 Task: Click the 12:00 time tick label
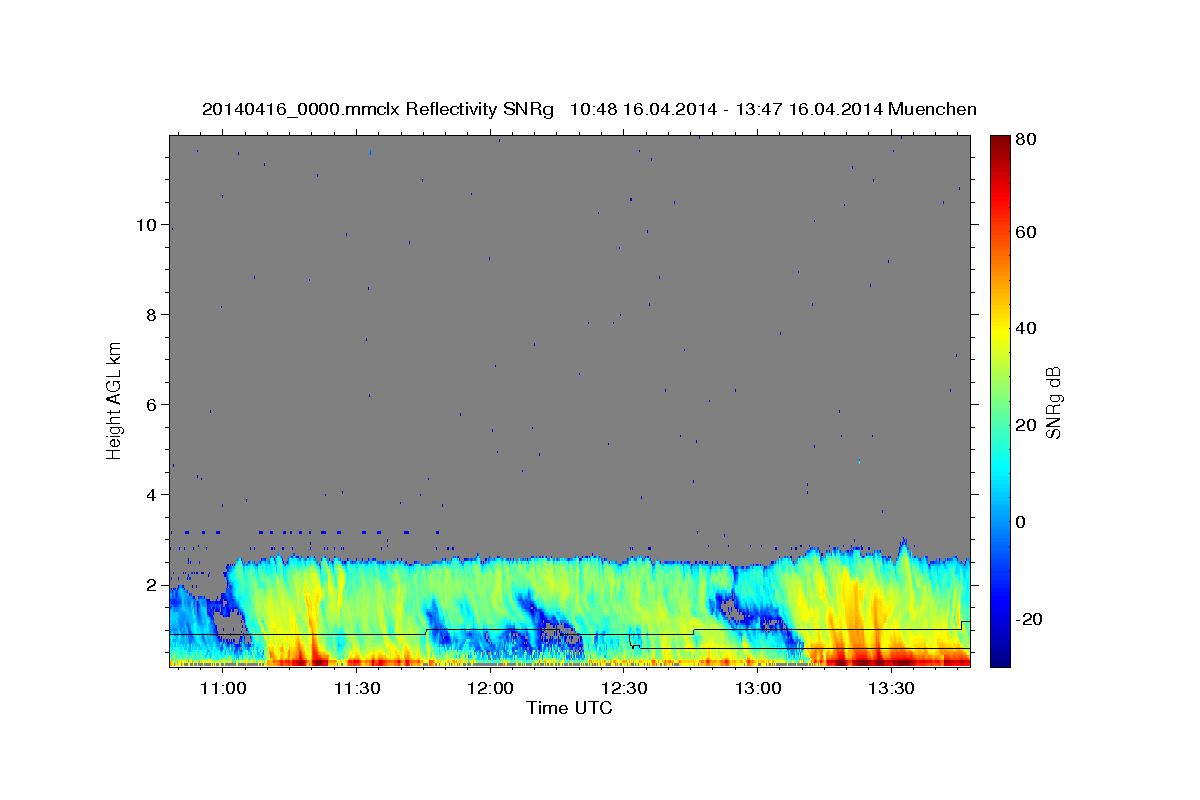pyautogui.click(x=491, y=689)
